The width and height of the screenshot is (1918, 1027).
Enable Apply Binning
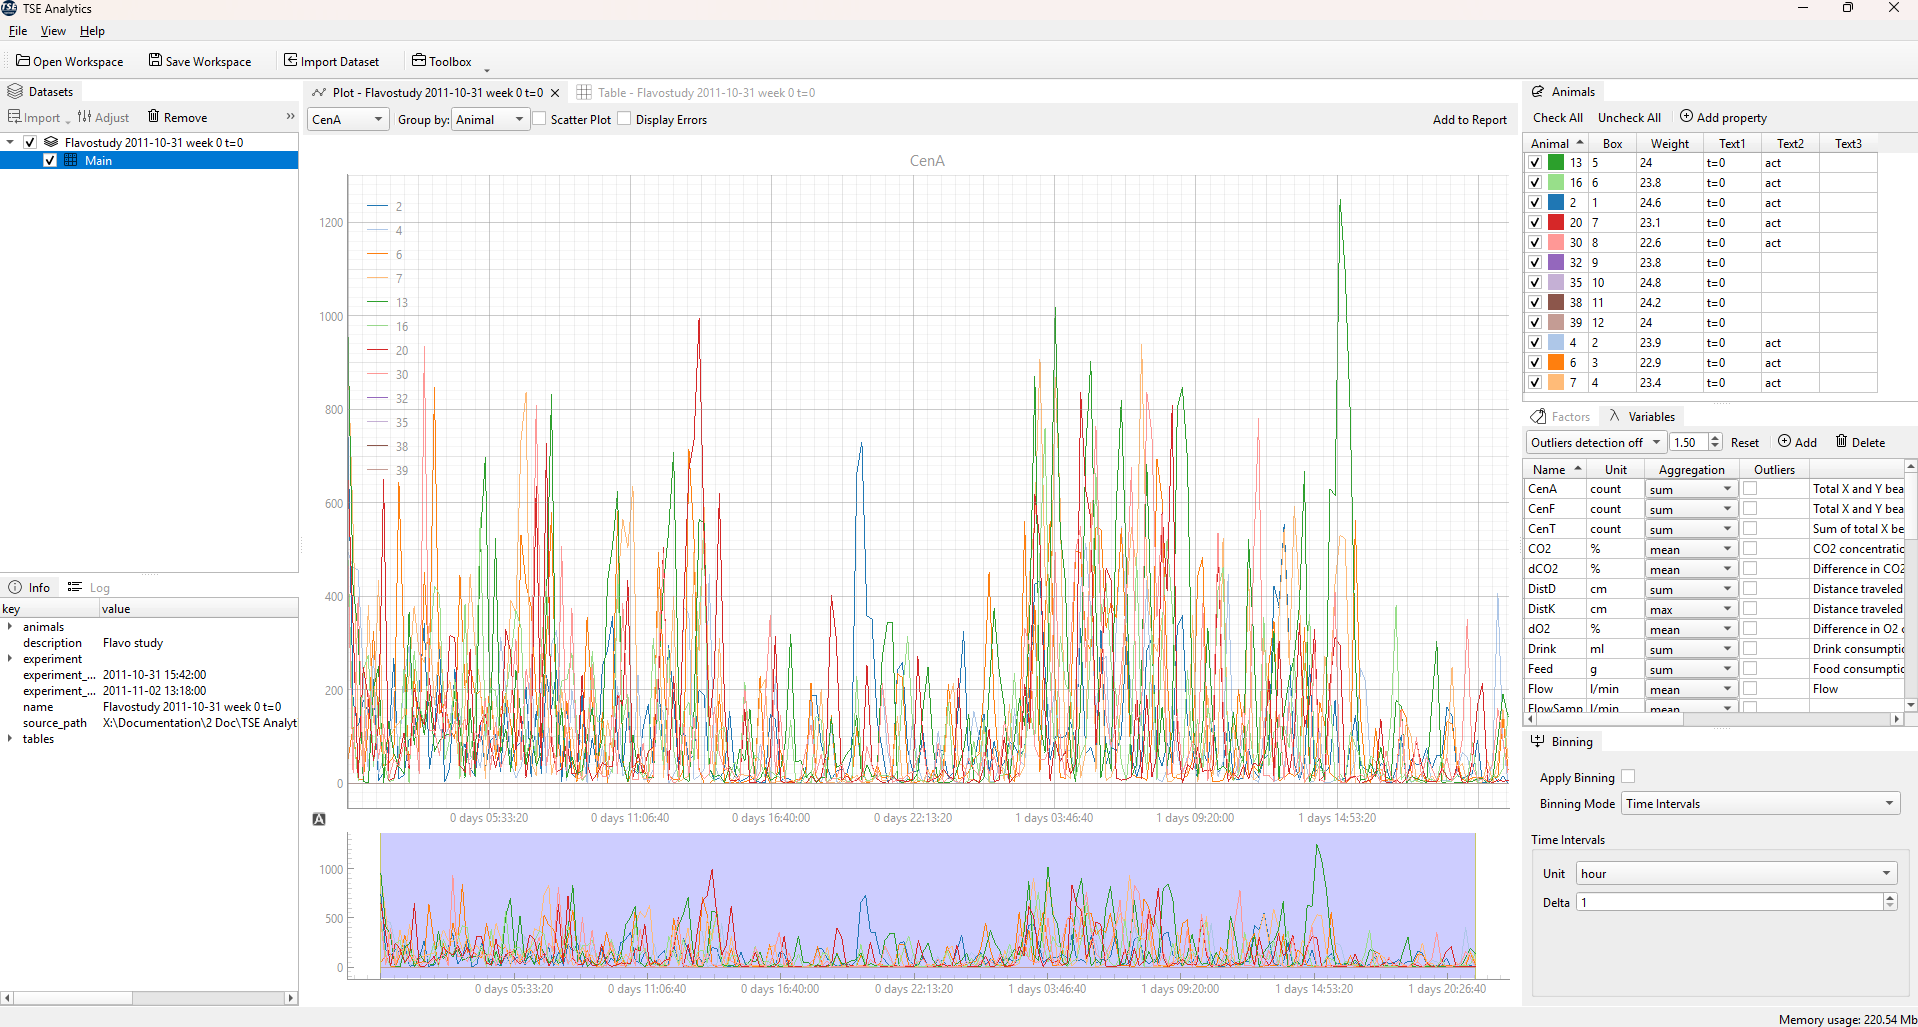coord(1628,776)
